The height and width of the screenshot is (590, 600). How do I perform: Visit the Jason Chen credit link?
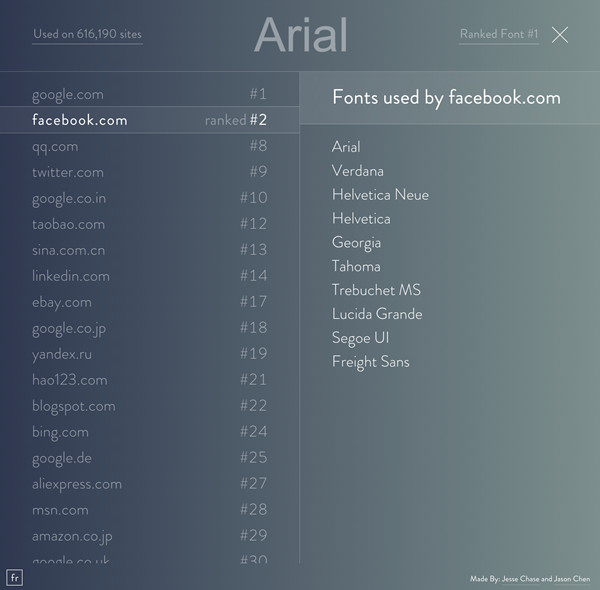pyautogui.click(x=572, y=579)
